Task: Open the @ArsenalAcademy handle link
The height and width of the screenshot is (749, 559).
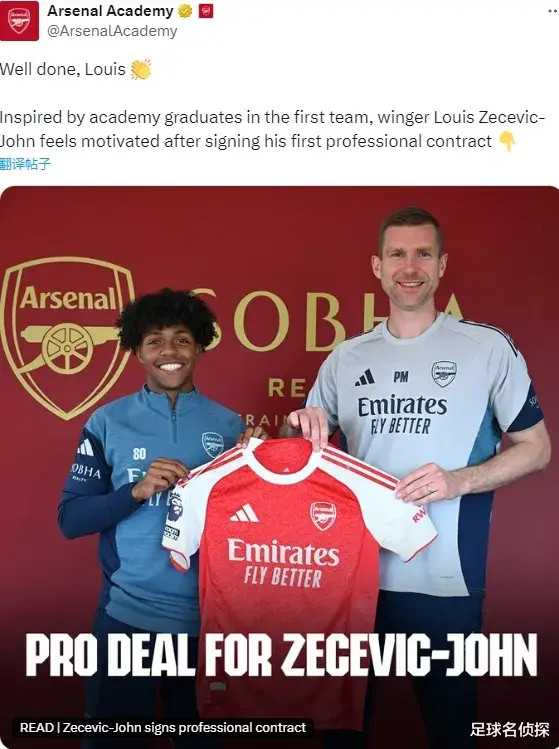Action: click(112, 31)
